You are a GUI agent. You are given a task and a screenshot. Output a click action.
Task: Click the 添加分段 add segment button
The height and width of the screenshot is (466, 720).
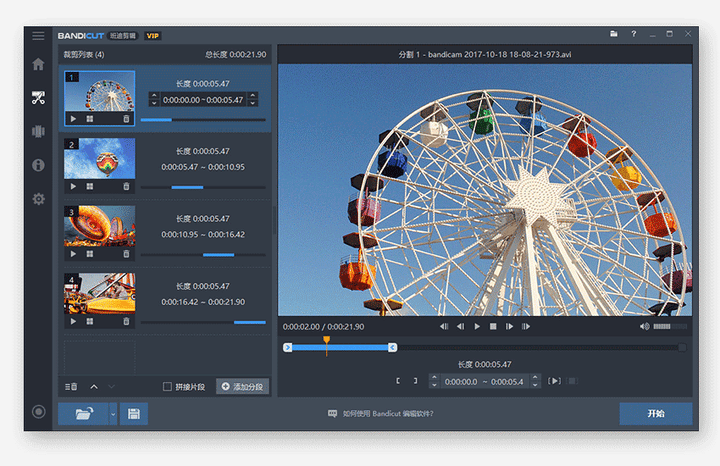point(242,387)
